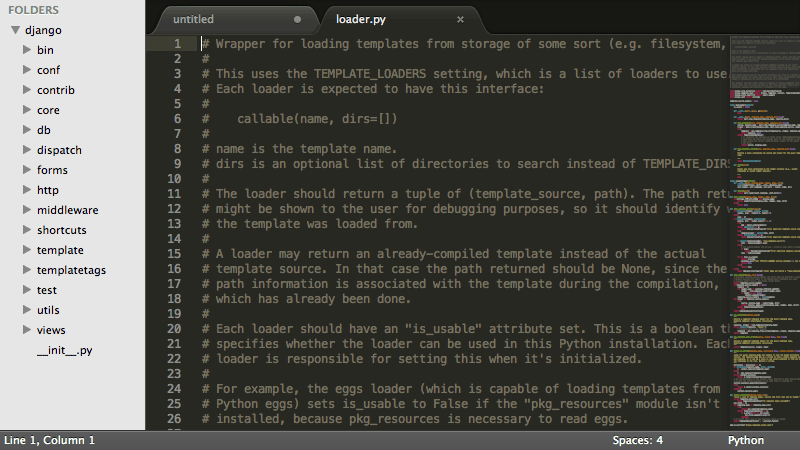Select the shortcuts folder in sidebar

point(61,230)
